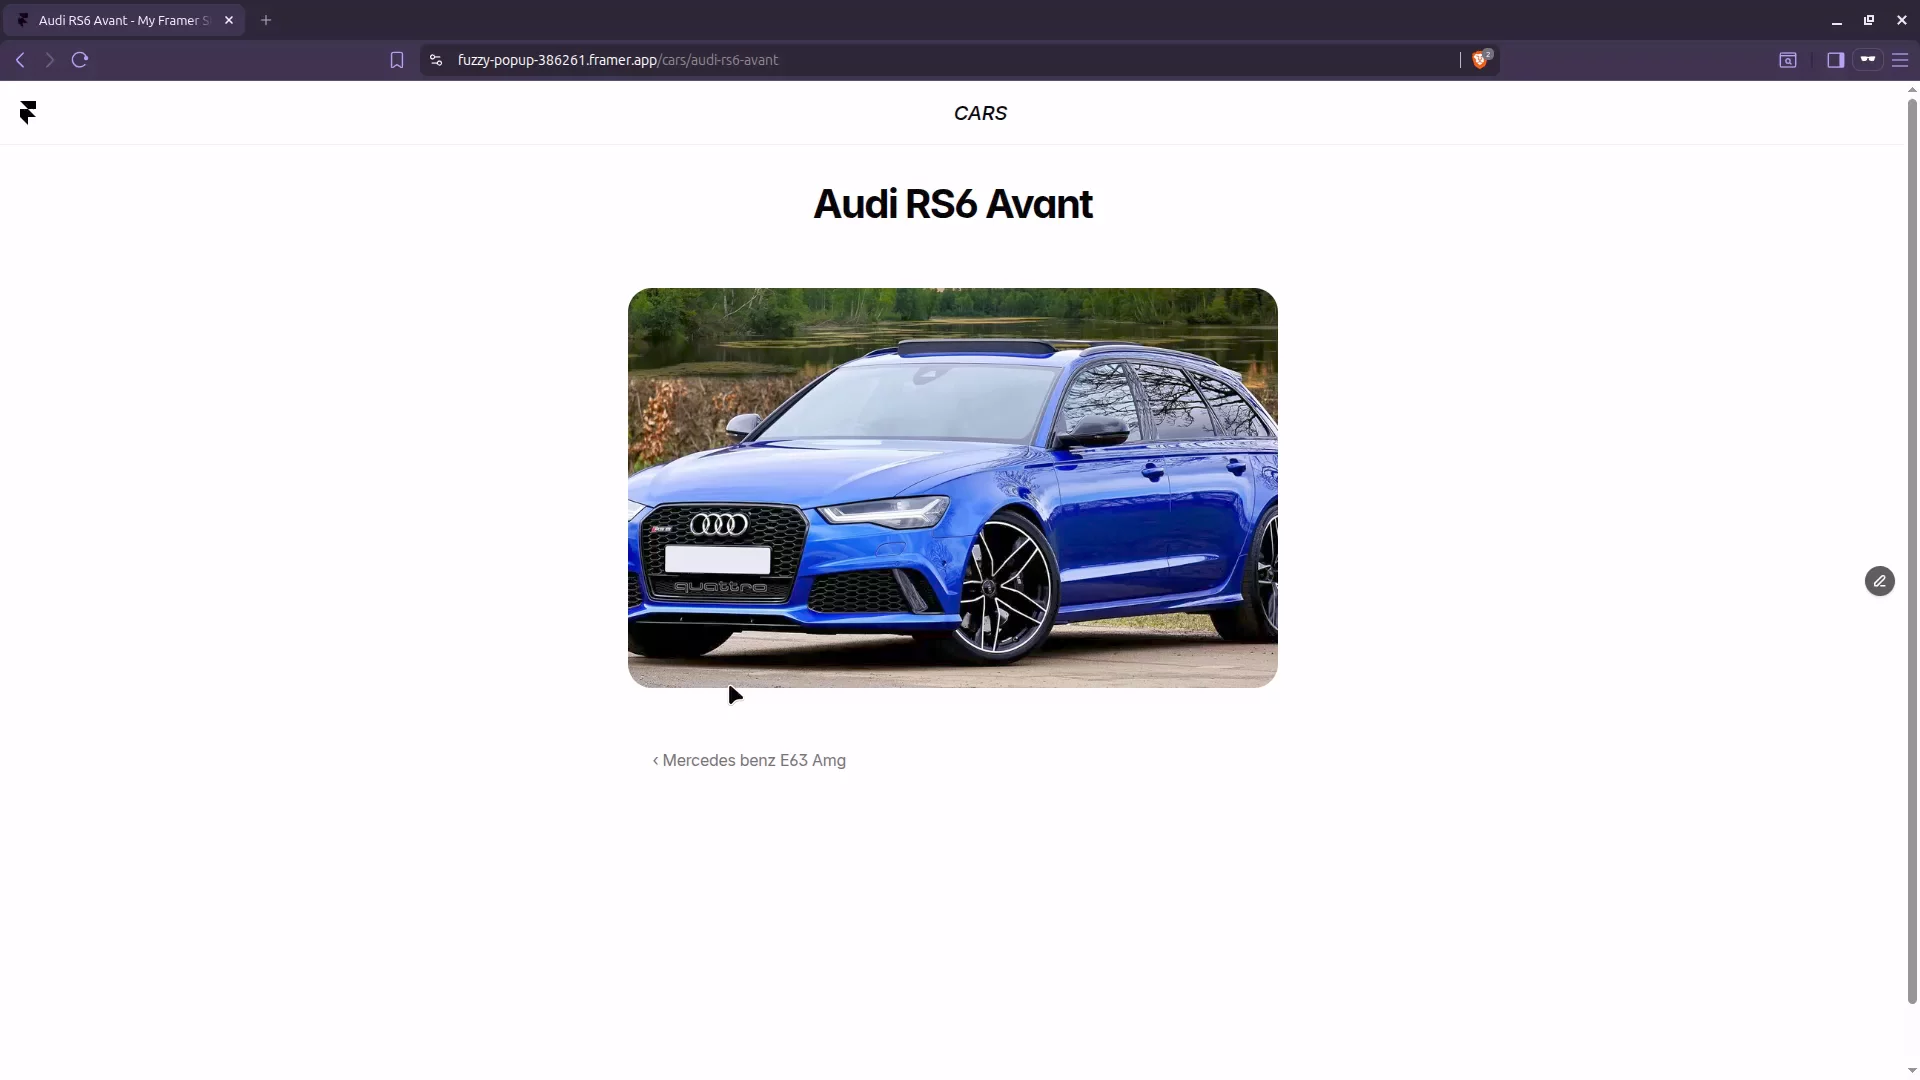Restore down the browser window

[1869, 20]
